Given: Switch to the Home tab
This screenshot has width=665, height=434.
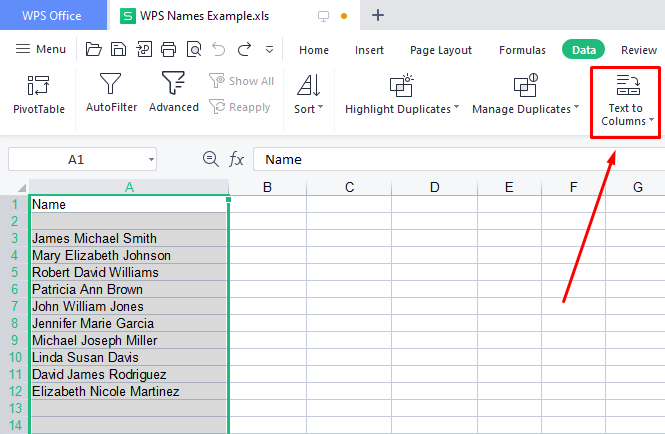Looking at the screenshot, I should coord(314,50).
